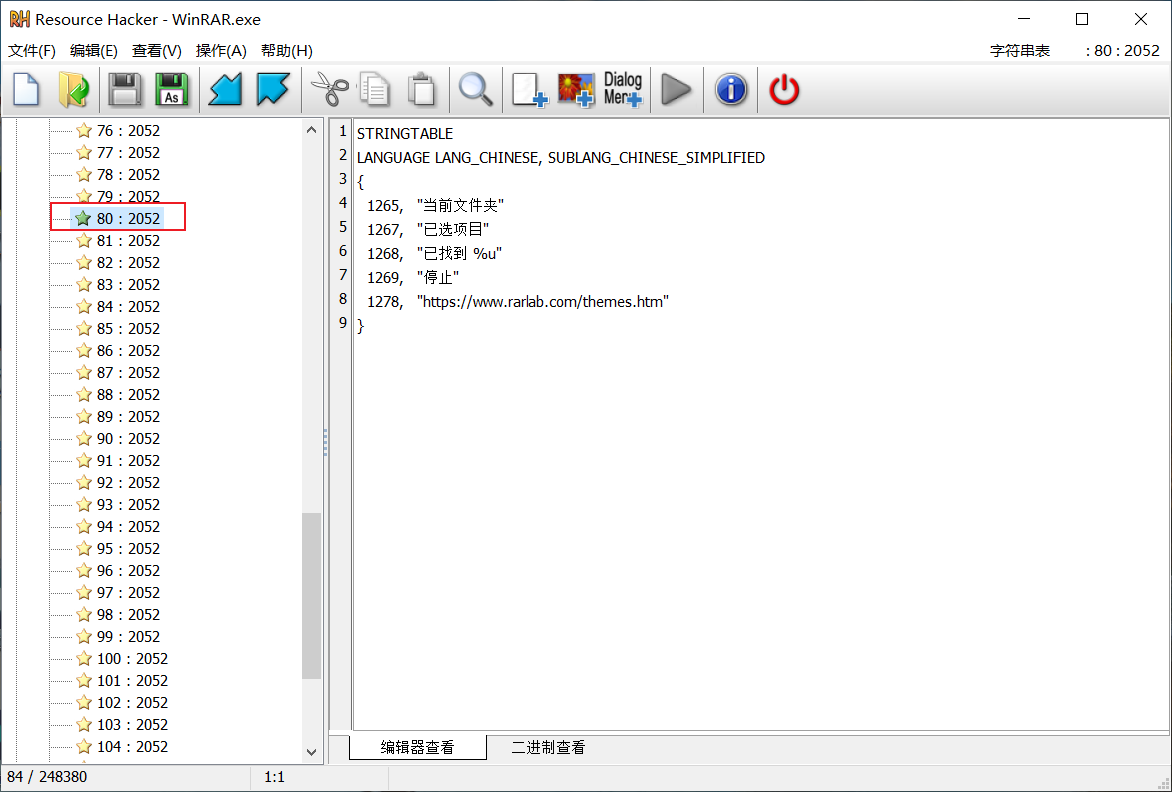Open a file with the folder icon
This screenshot has height=792, width=1172.
point(73,90)
